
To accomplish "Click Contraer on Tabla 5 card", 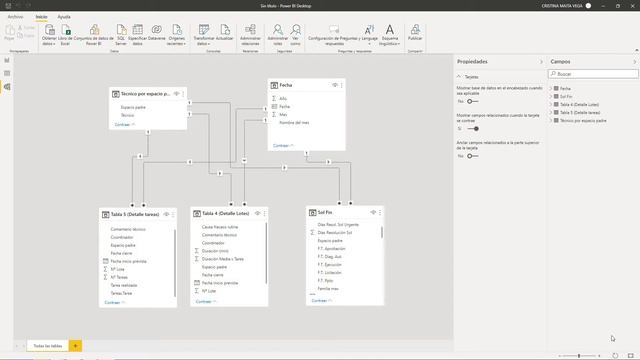I will coord(115,302).
